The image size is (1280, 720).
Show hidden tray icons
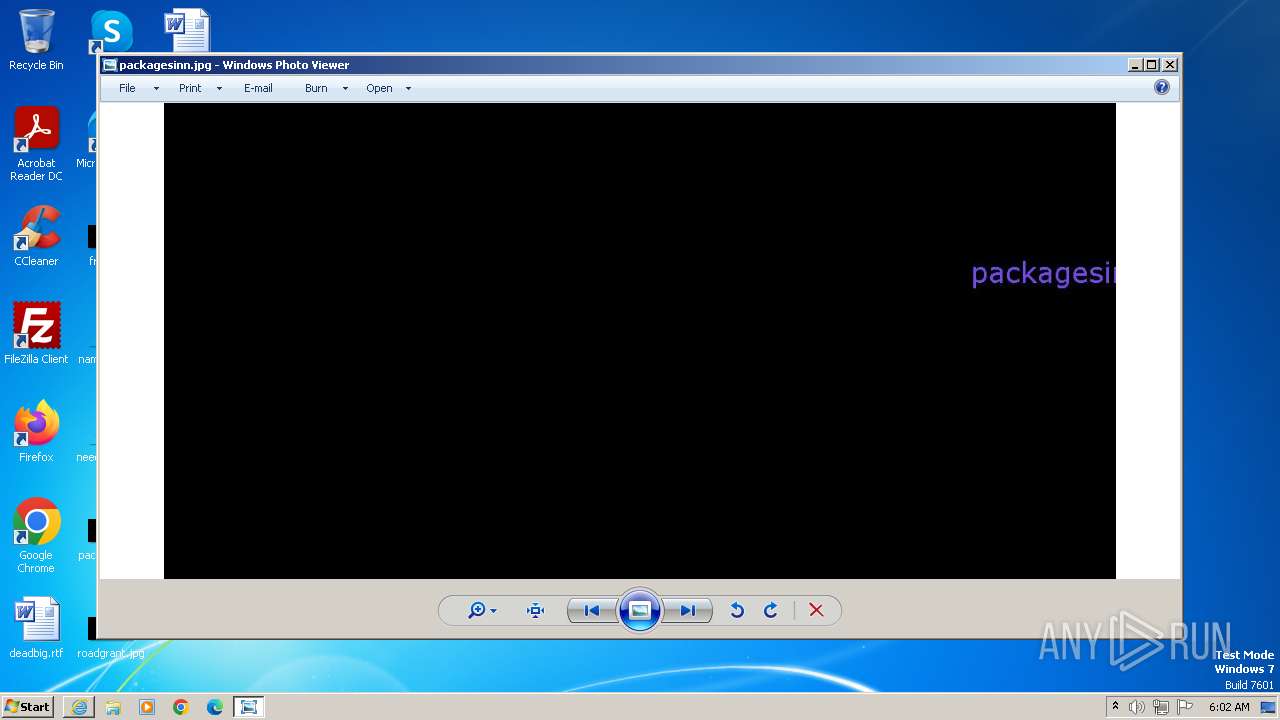click(x=1115, y=707)
